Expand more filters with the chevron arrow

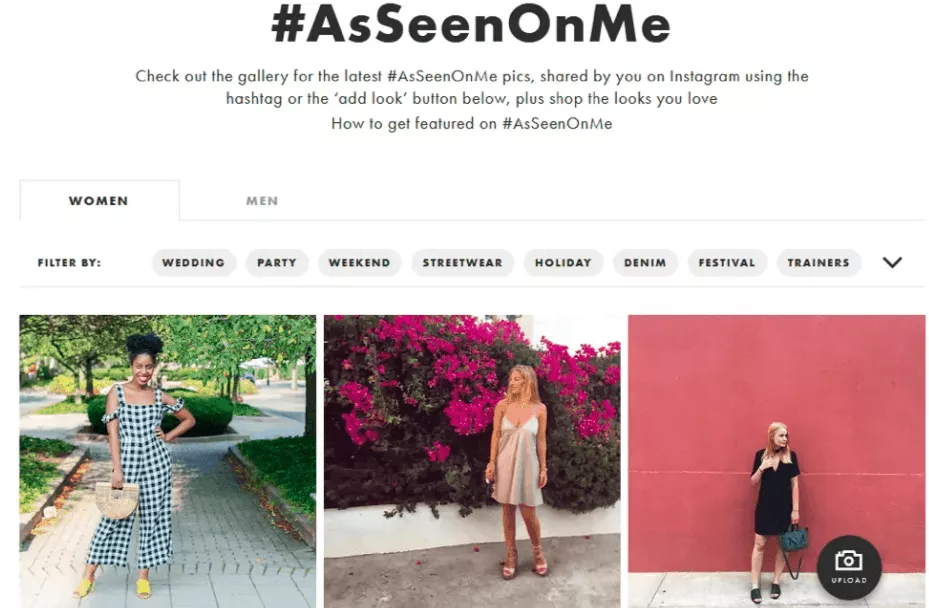point(892,263)
